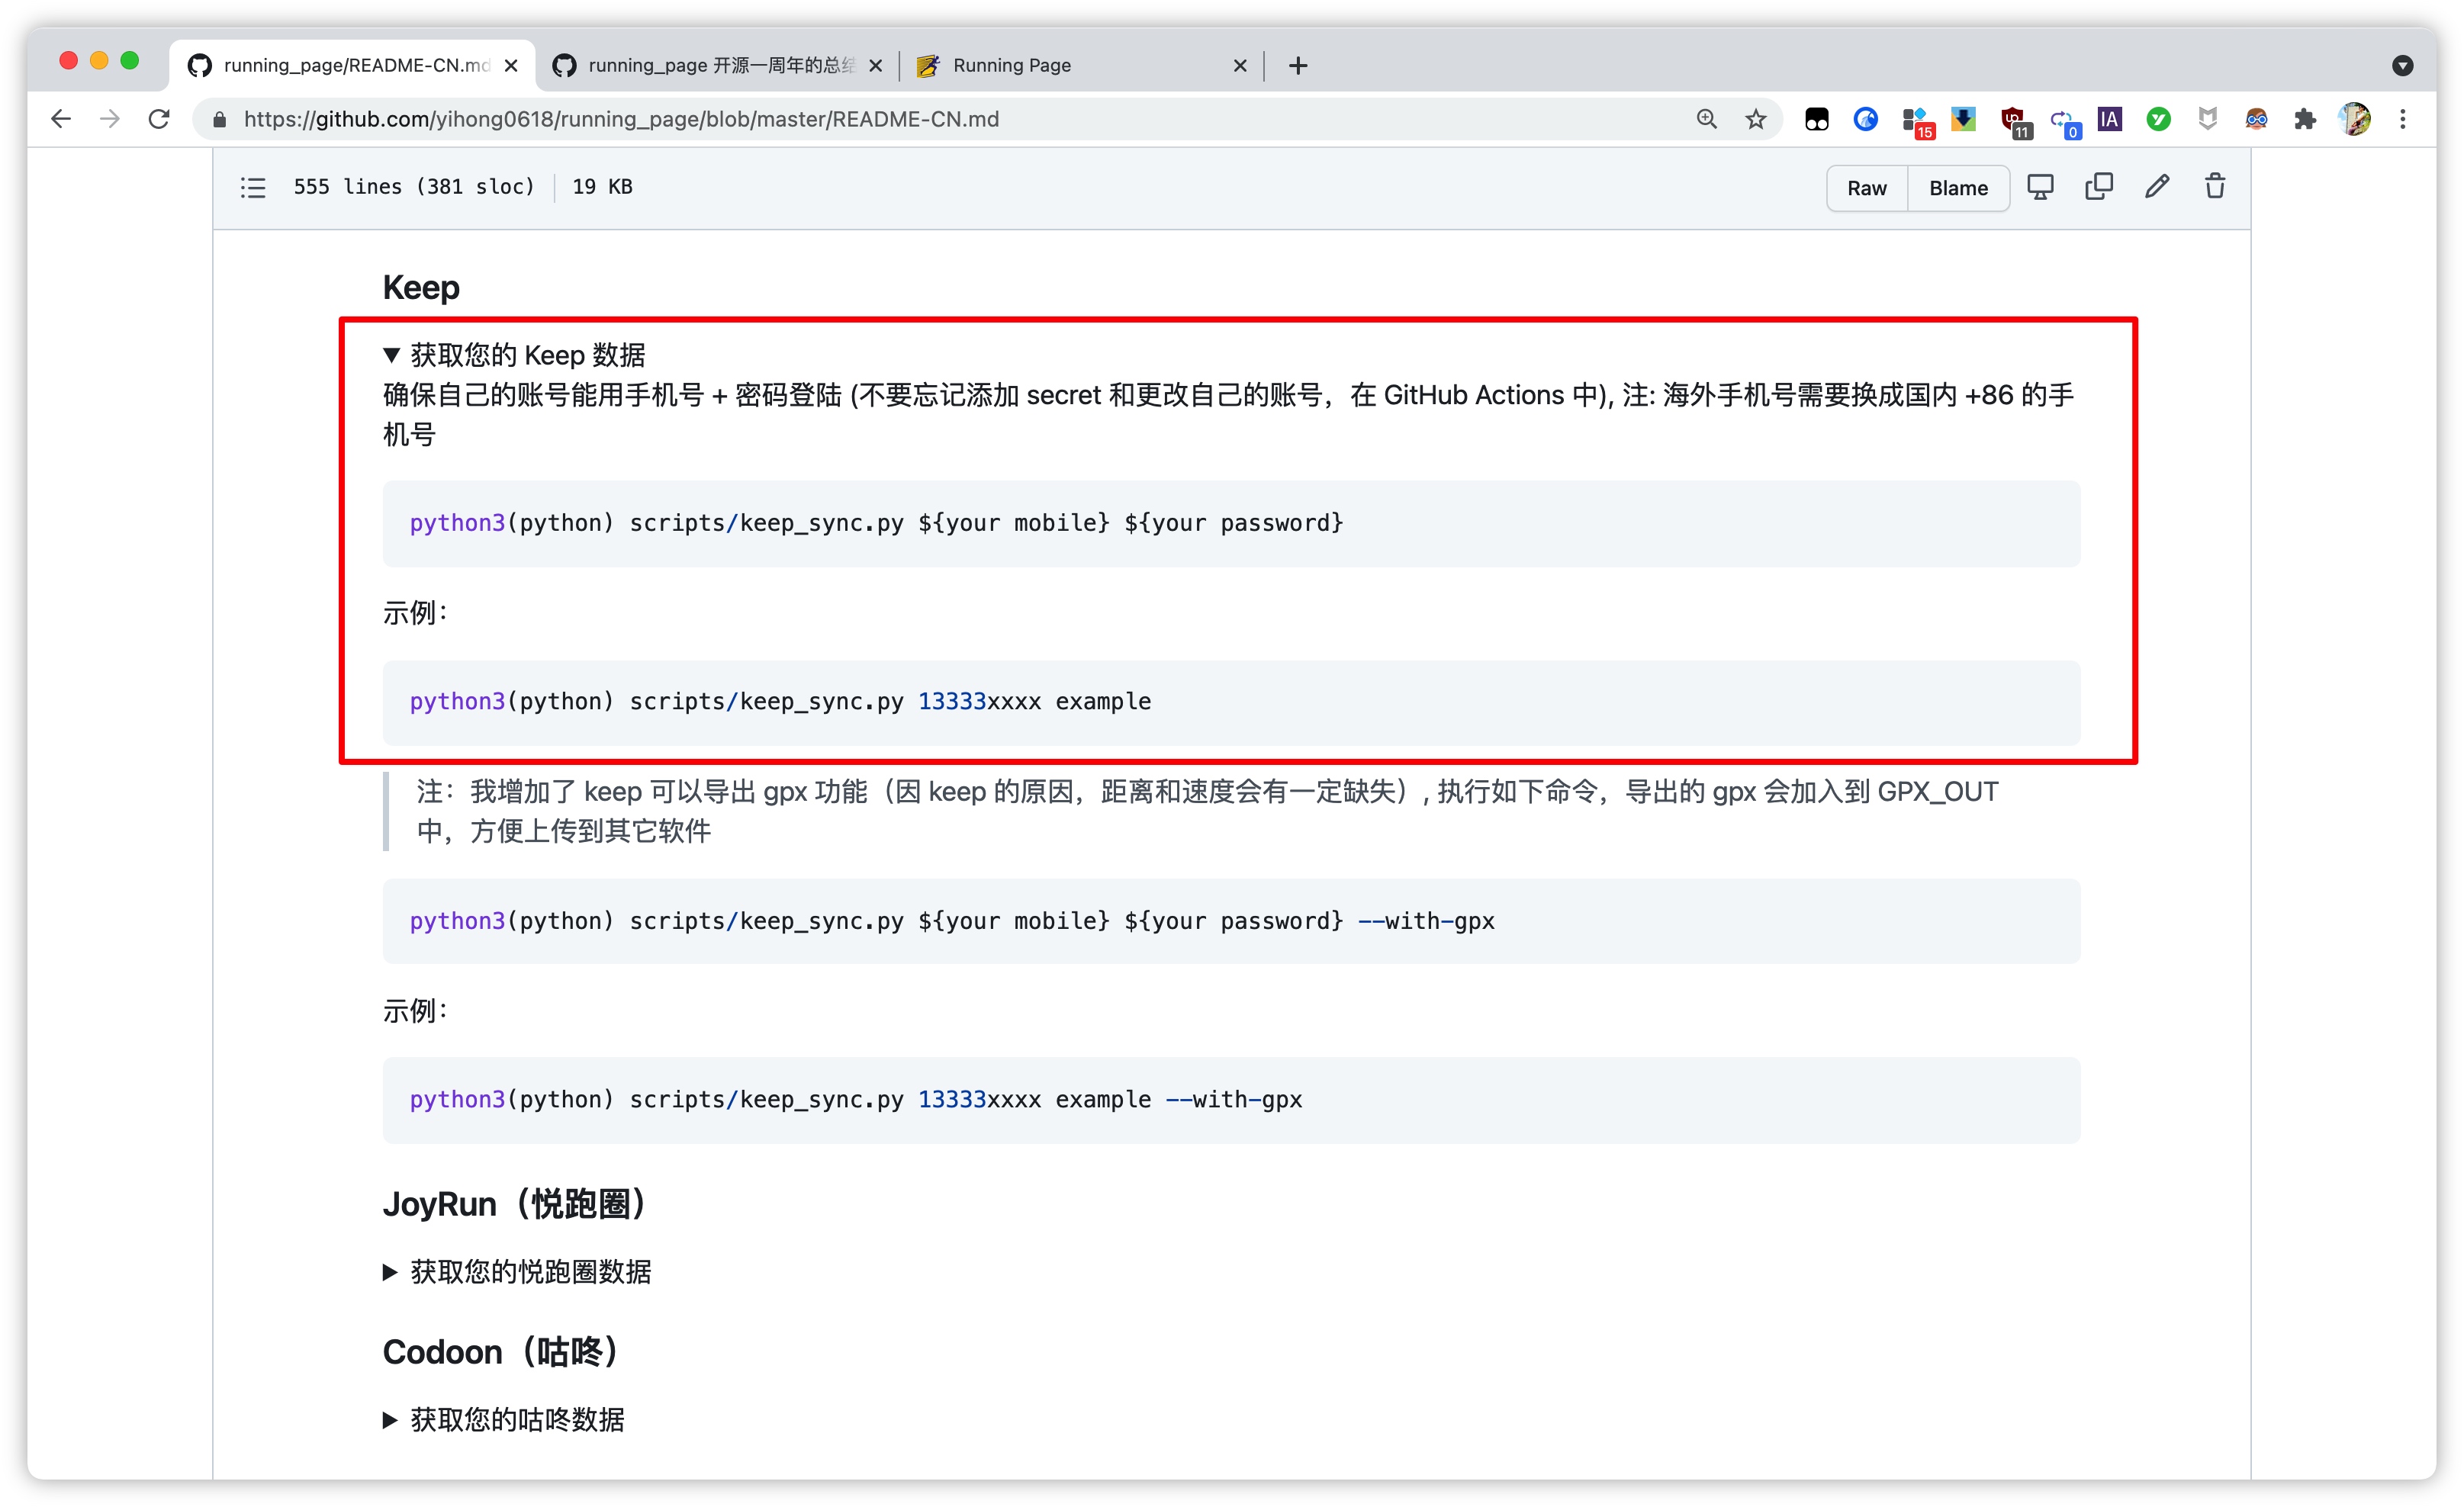This screenshot has height=1507, width=2464.
Task: Open the file table of contents icon
Action: [253, 187]
